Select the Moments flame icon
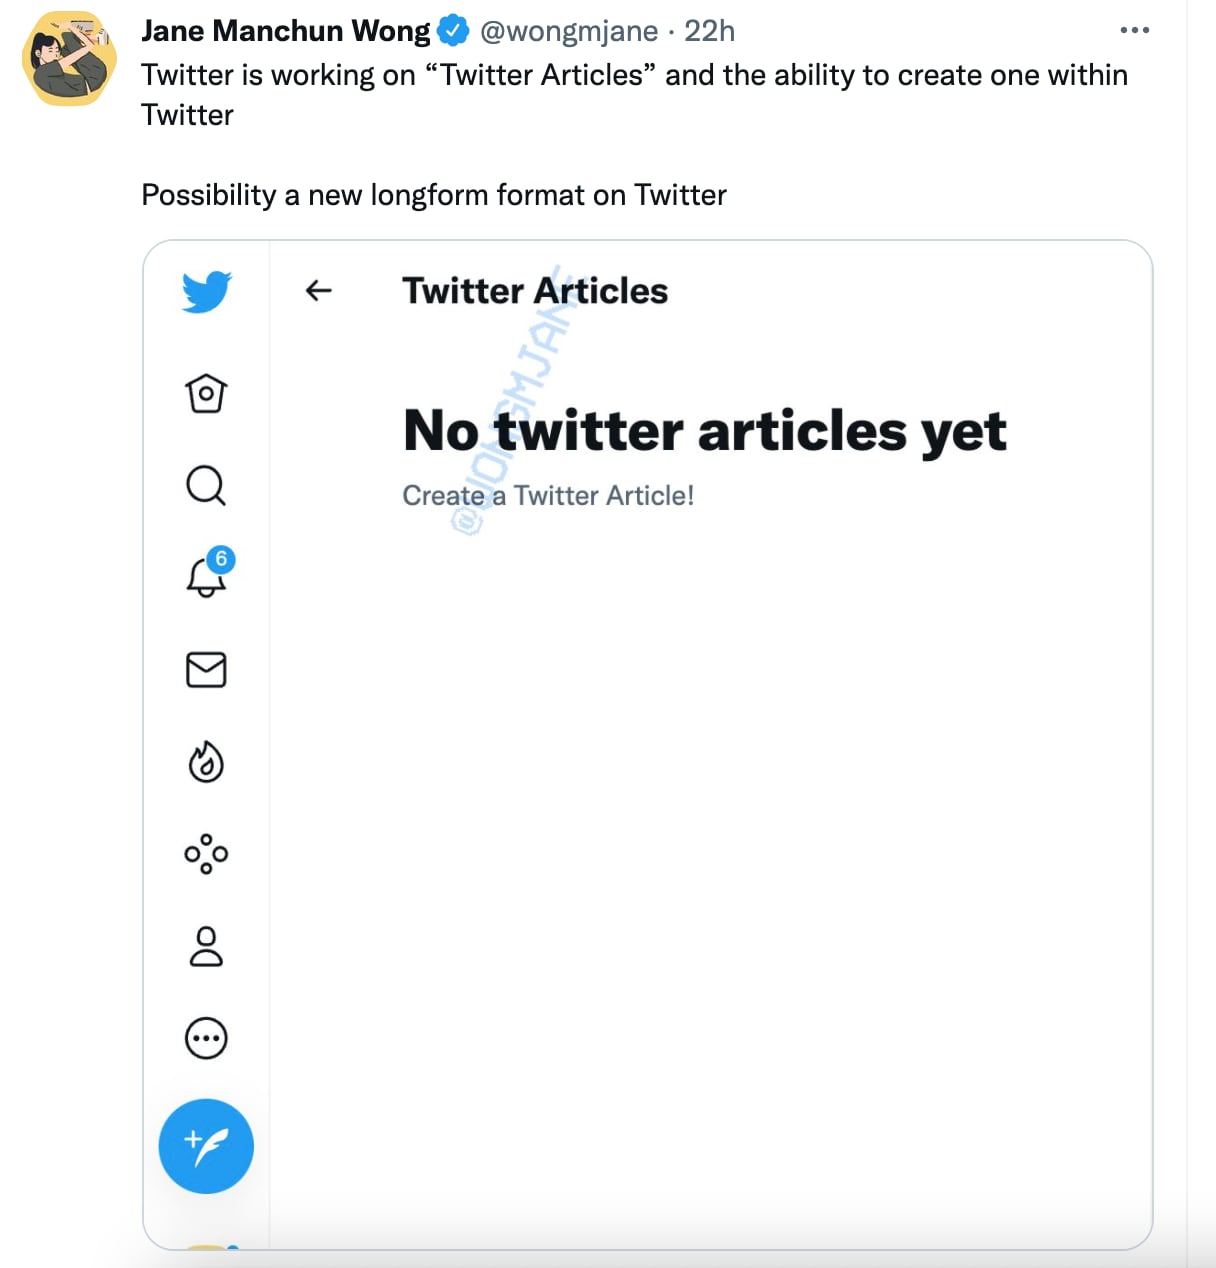 [x=206, y=762]
